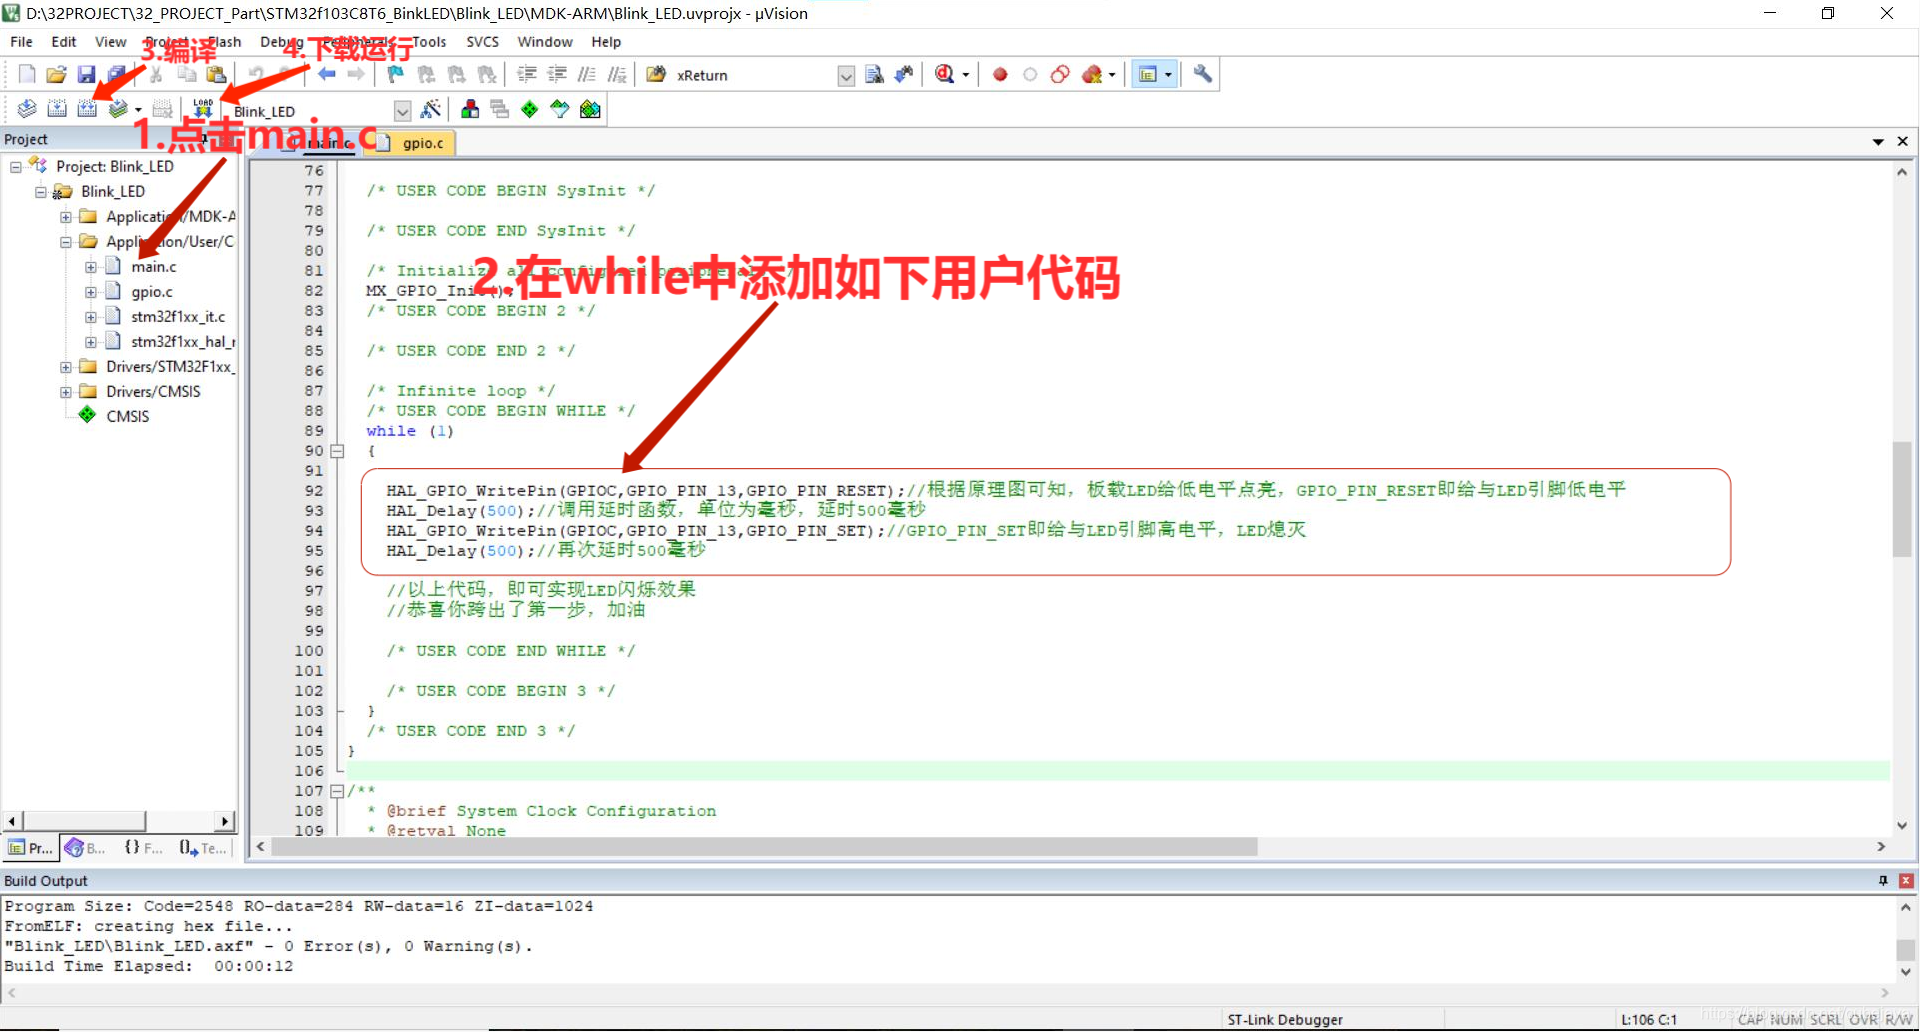Open Options for Target magic wand icon
The image size is (1920, 1032).
pyautogui.click(x=431, y=109)
